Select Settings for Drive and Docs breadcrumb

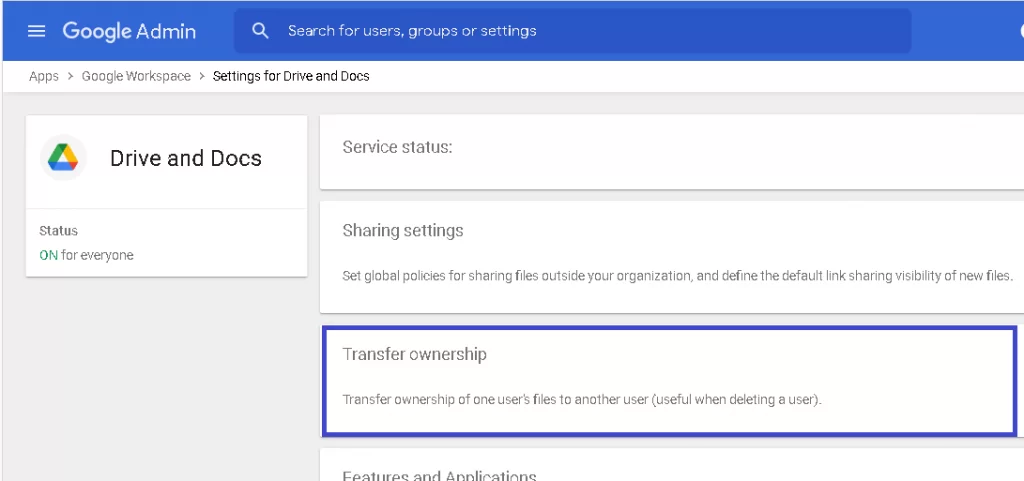291,77
